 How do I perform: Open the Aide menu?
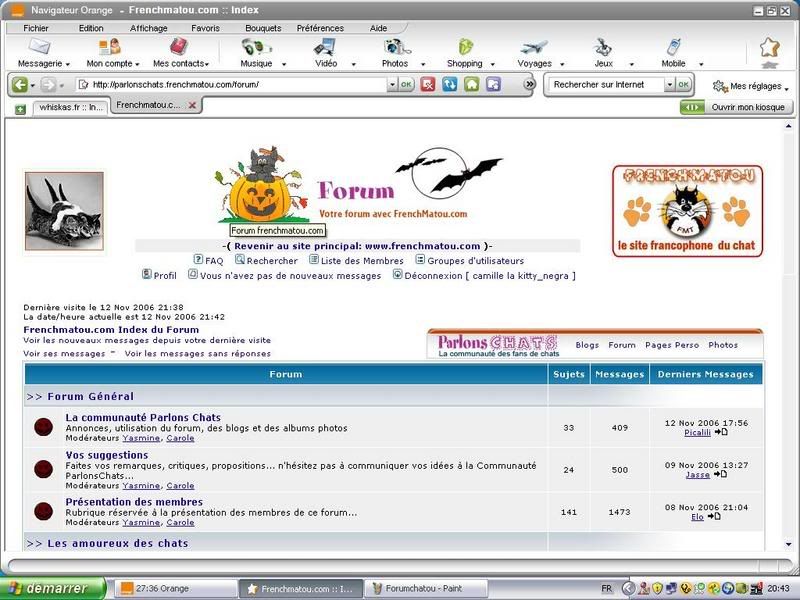pos(378,28)
